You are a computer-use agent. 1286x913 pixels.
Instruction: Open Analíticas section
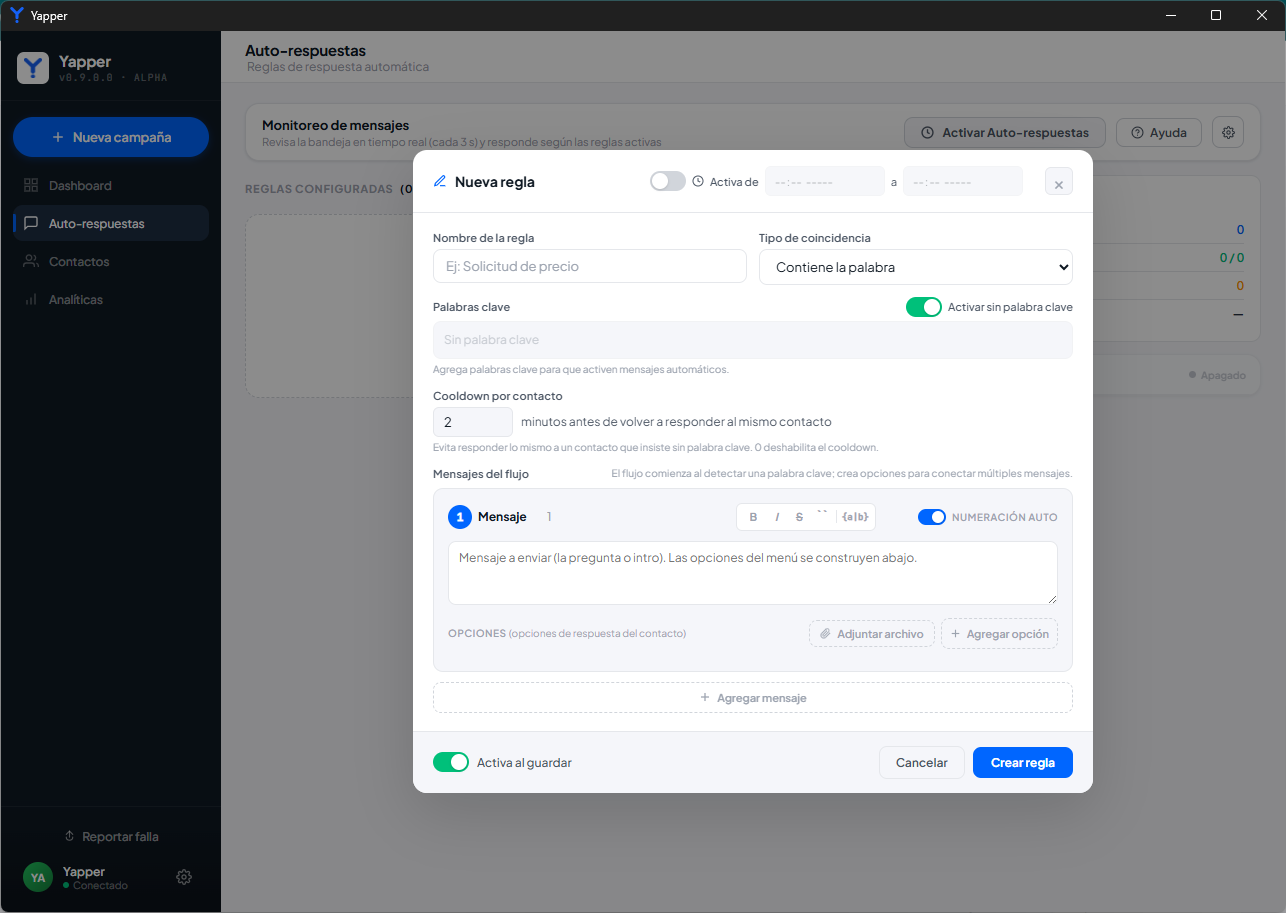[111, 299]
